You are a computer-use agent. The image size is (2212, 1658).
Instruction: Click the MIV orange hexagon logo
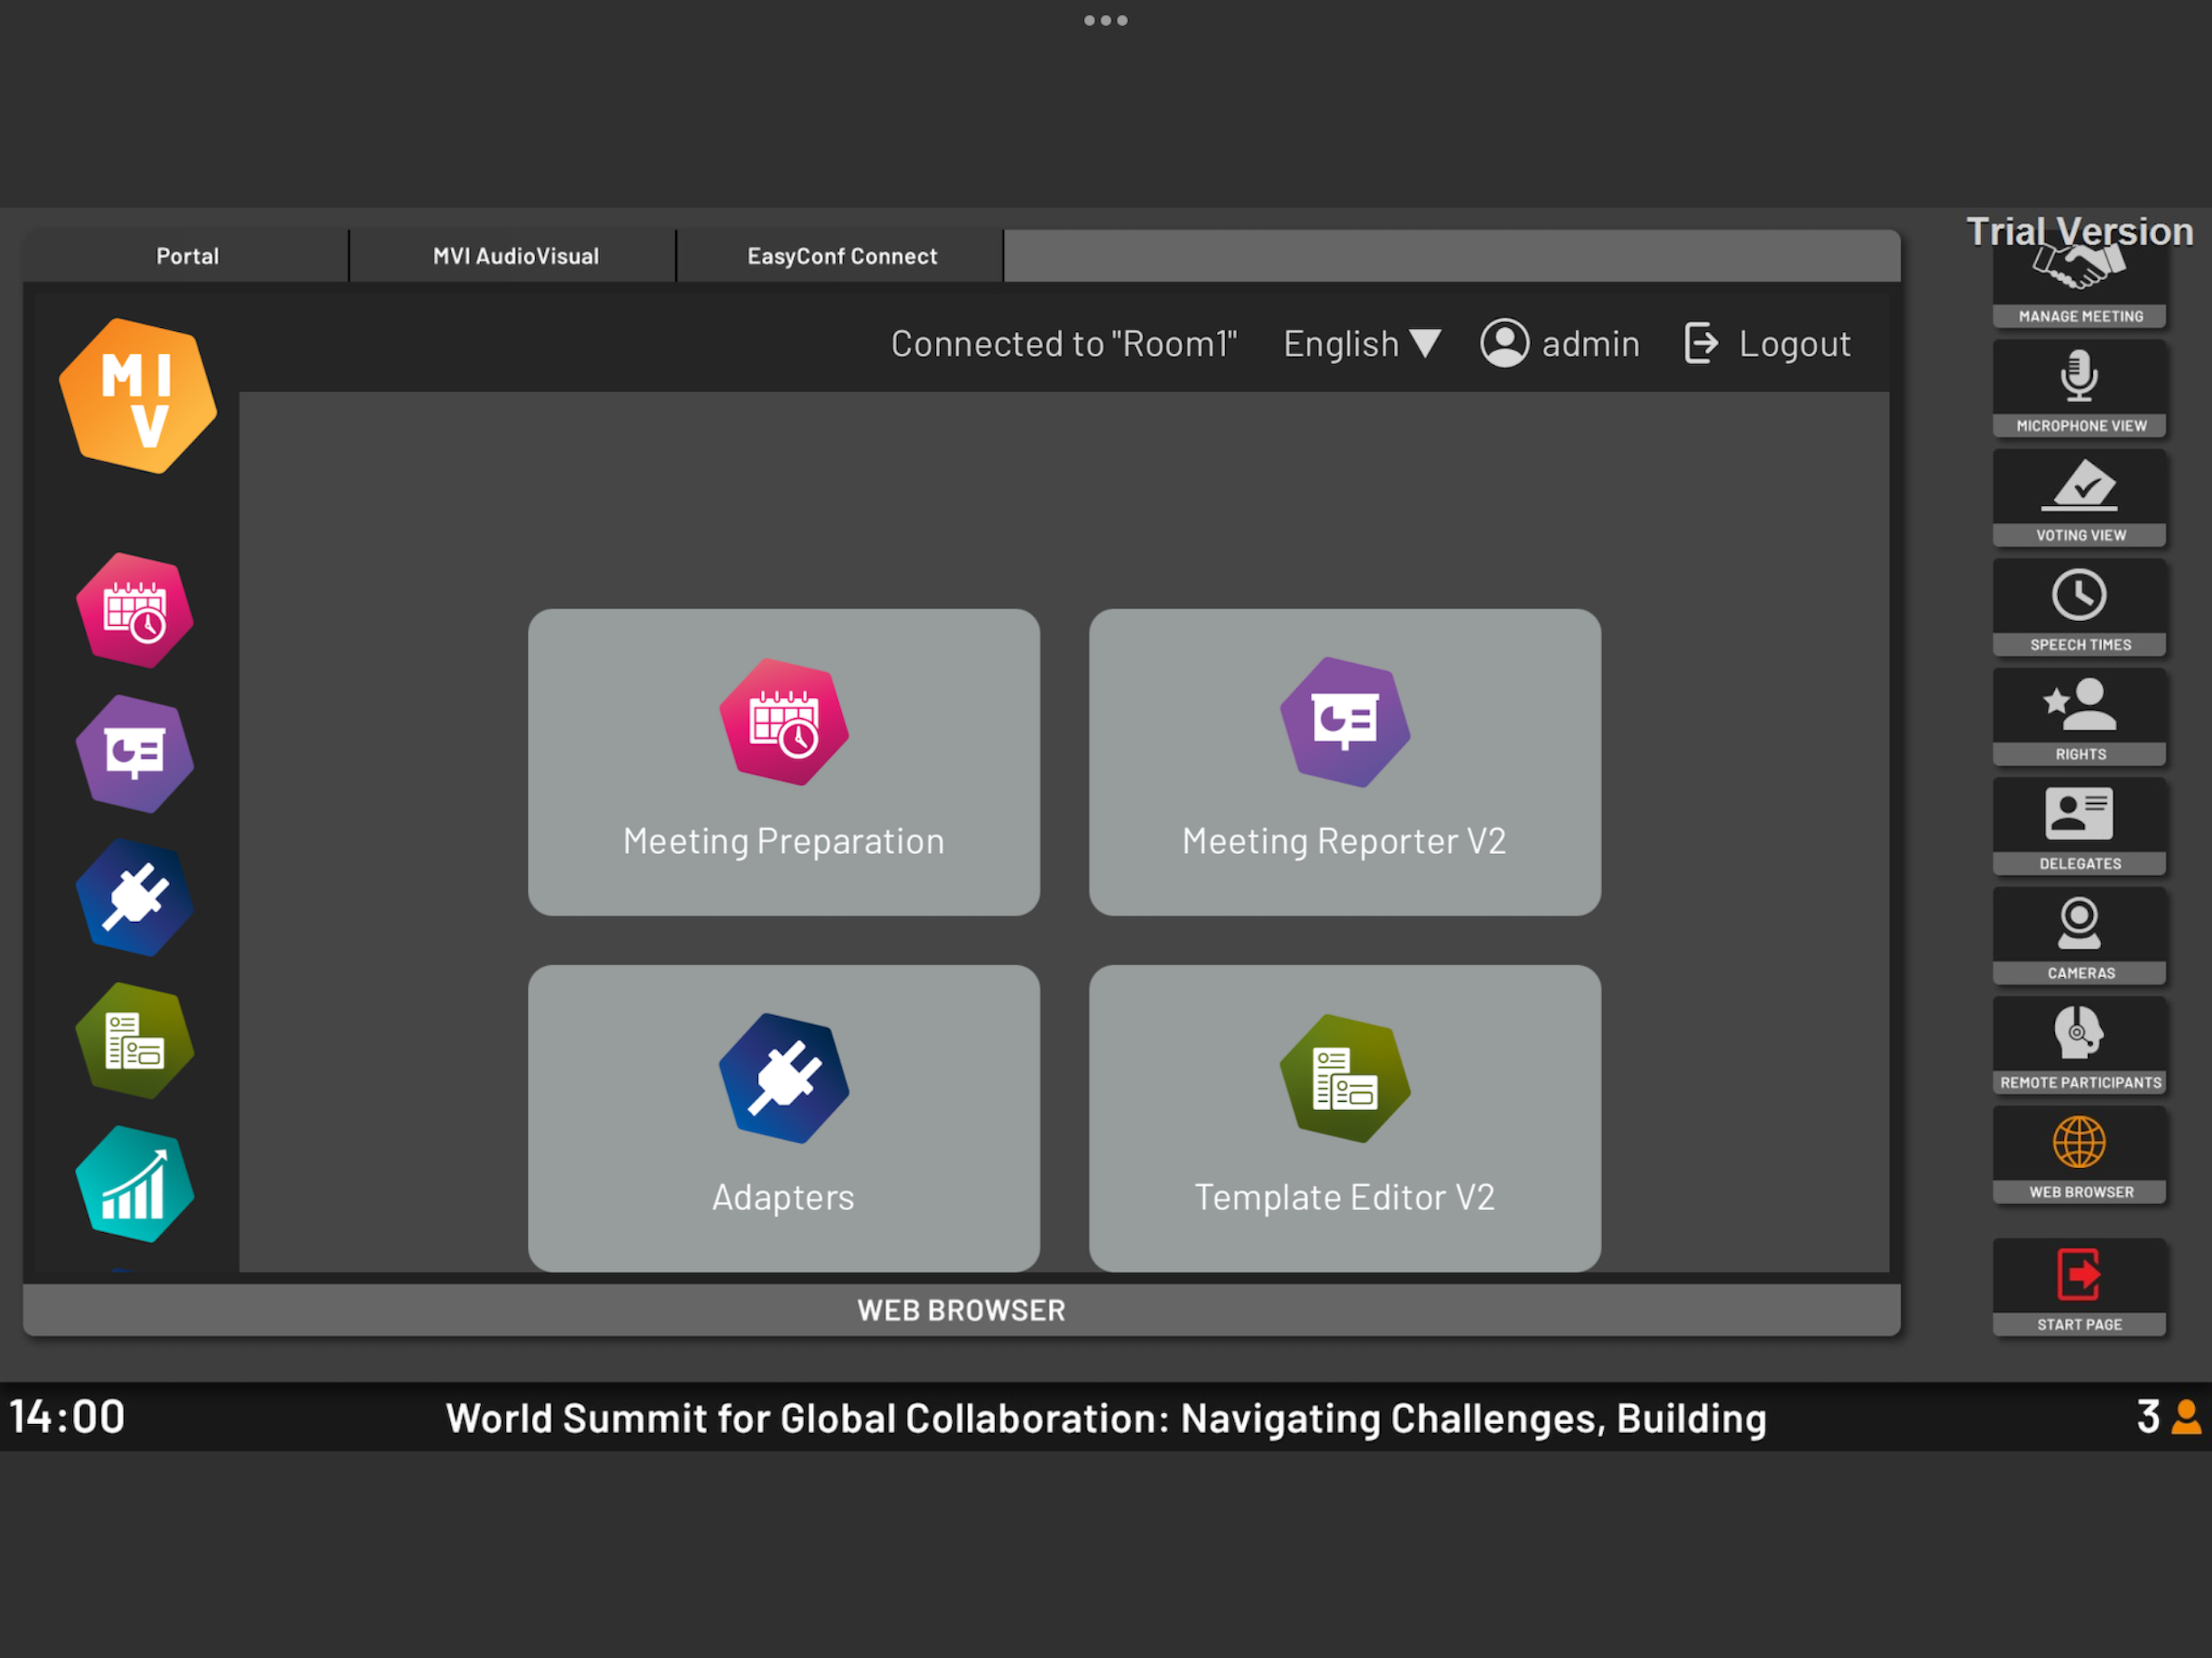[138, 396]
